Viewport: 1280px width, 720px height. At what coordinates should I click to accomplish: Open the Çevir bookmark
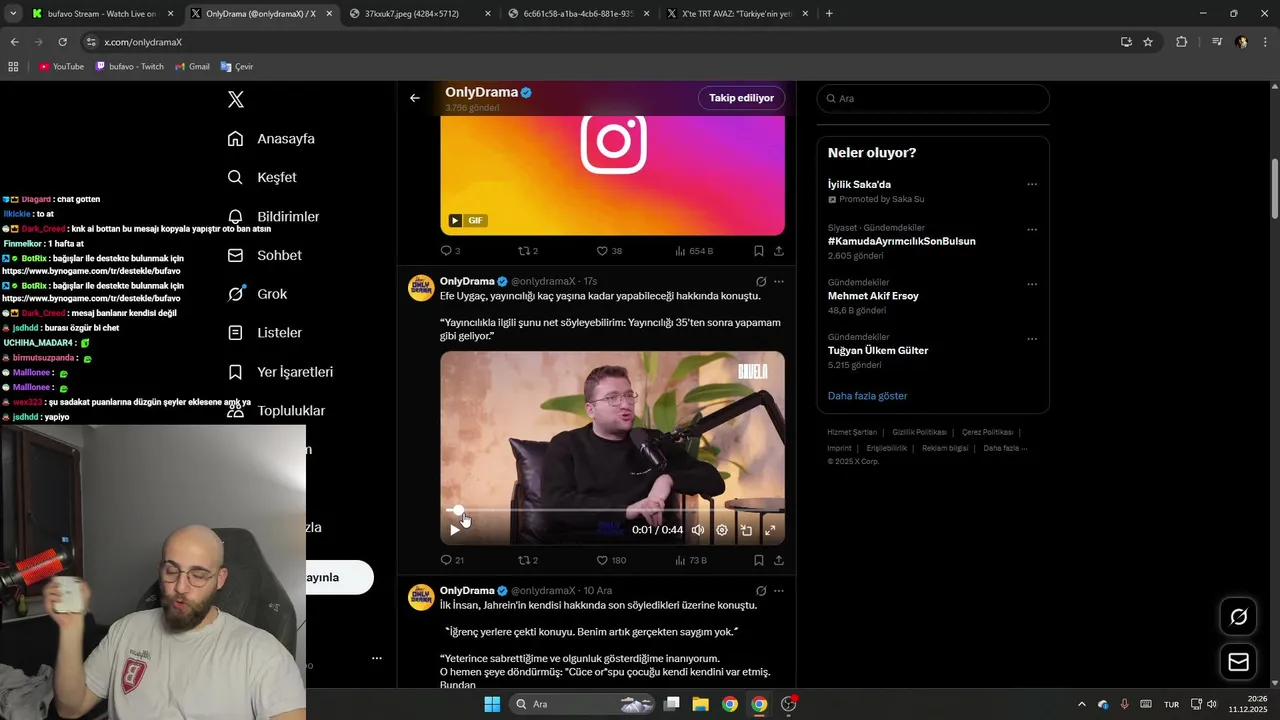(x=237, y=66)
